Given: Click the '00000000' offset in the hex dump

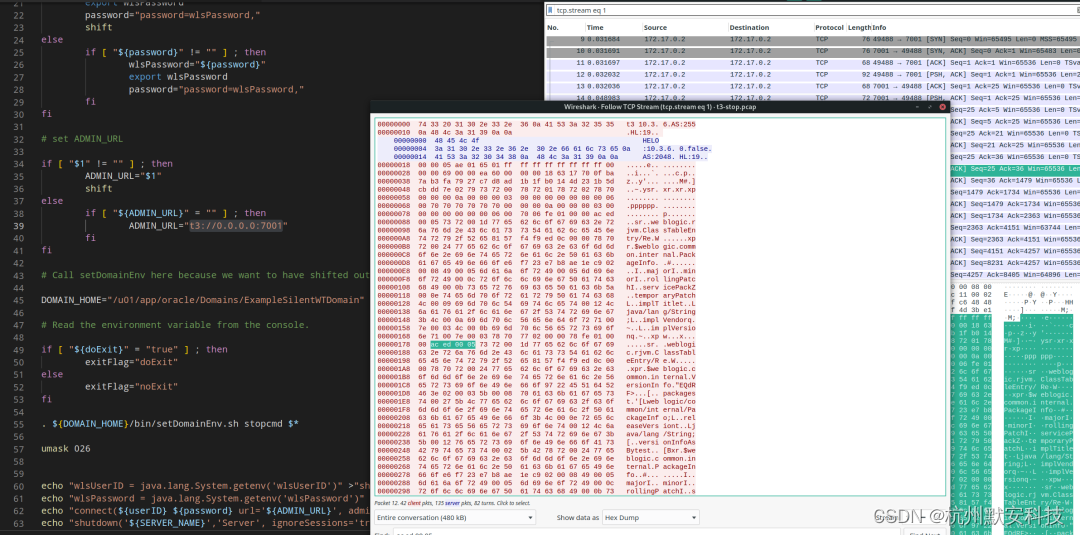Looking at the screenshot, I should (x=393, y=123).
